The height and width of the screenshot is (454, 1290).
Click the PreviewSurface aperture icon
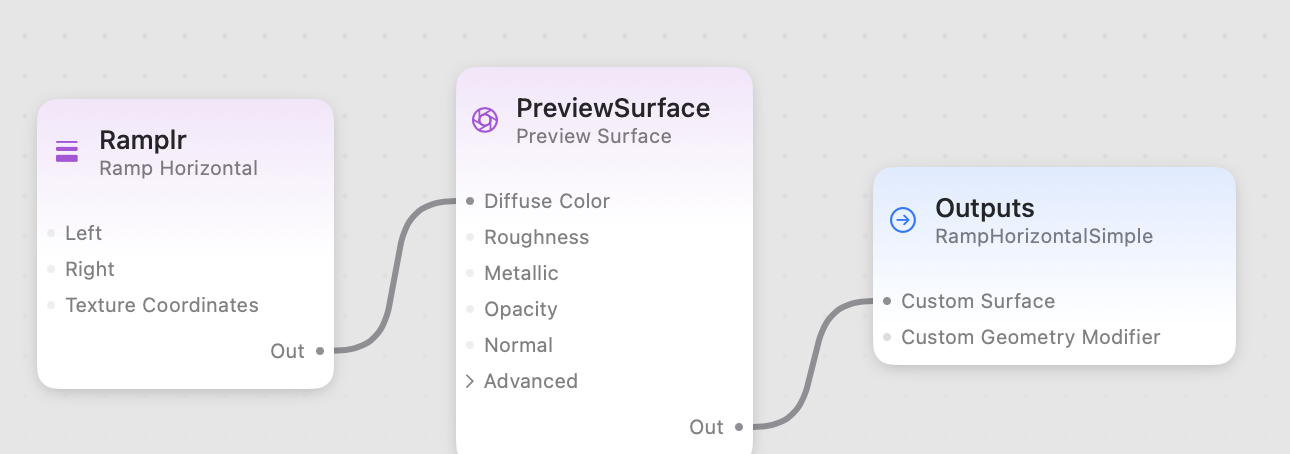tap(485, 120)
